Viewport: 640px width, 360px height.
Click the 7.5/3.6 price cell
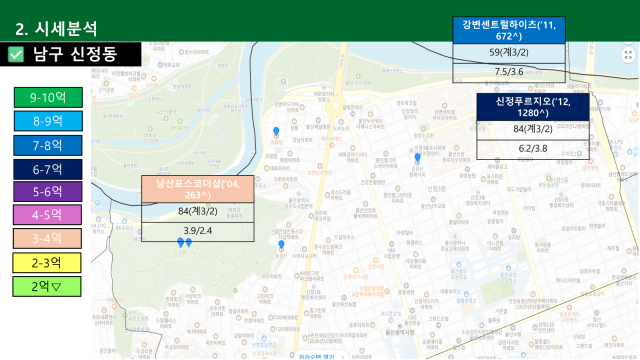(x=509, y=72)
